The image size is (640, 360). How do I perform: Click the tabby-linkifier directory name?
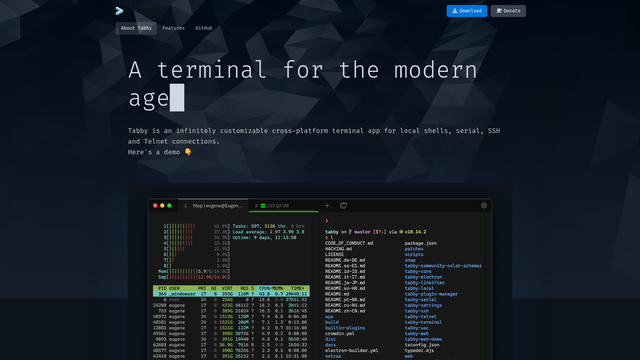click(424, 282)
